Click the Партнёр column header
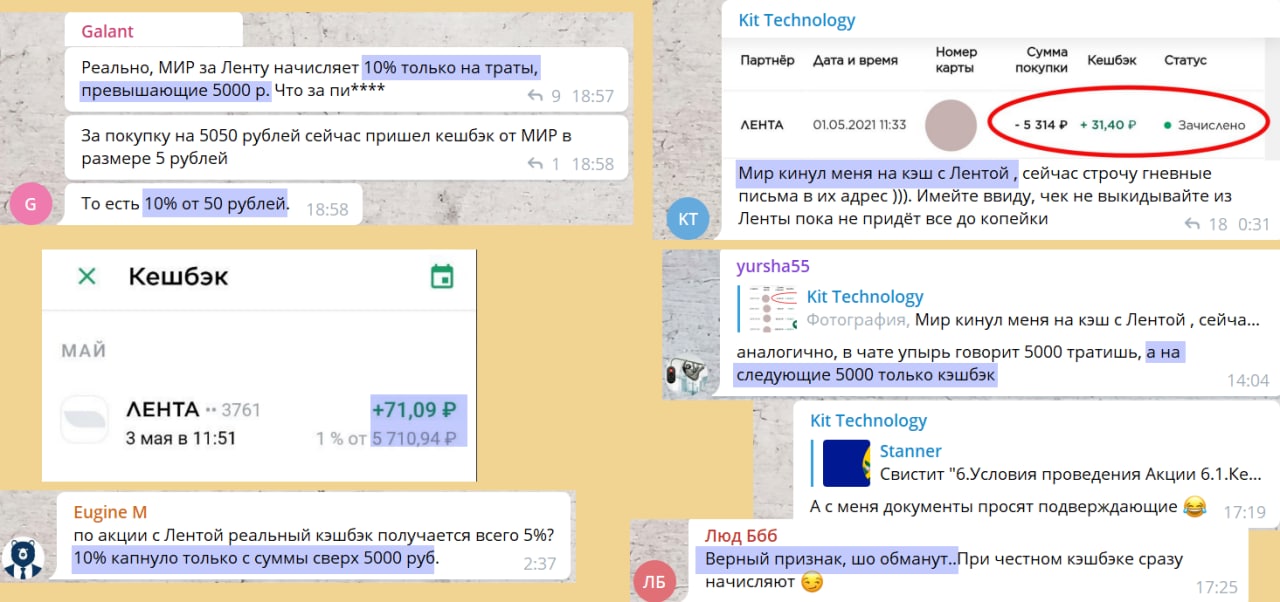 click(767, 60)
